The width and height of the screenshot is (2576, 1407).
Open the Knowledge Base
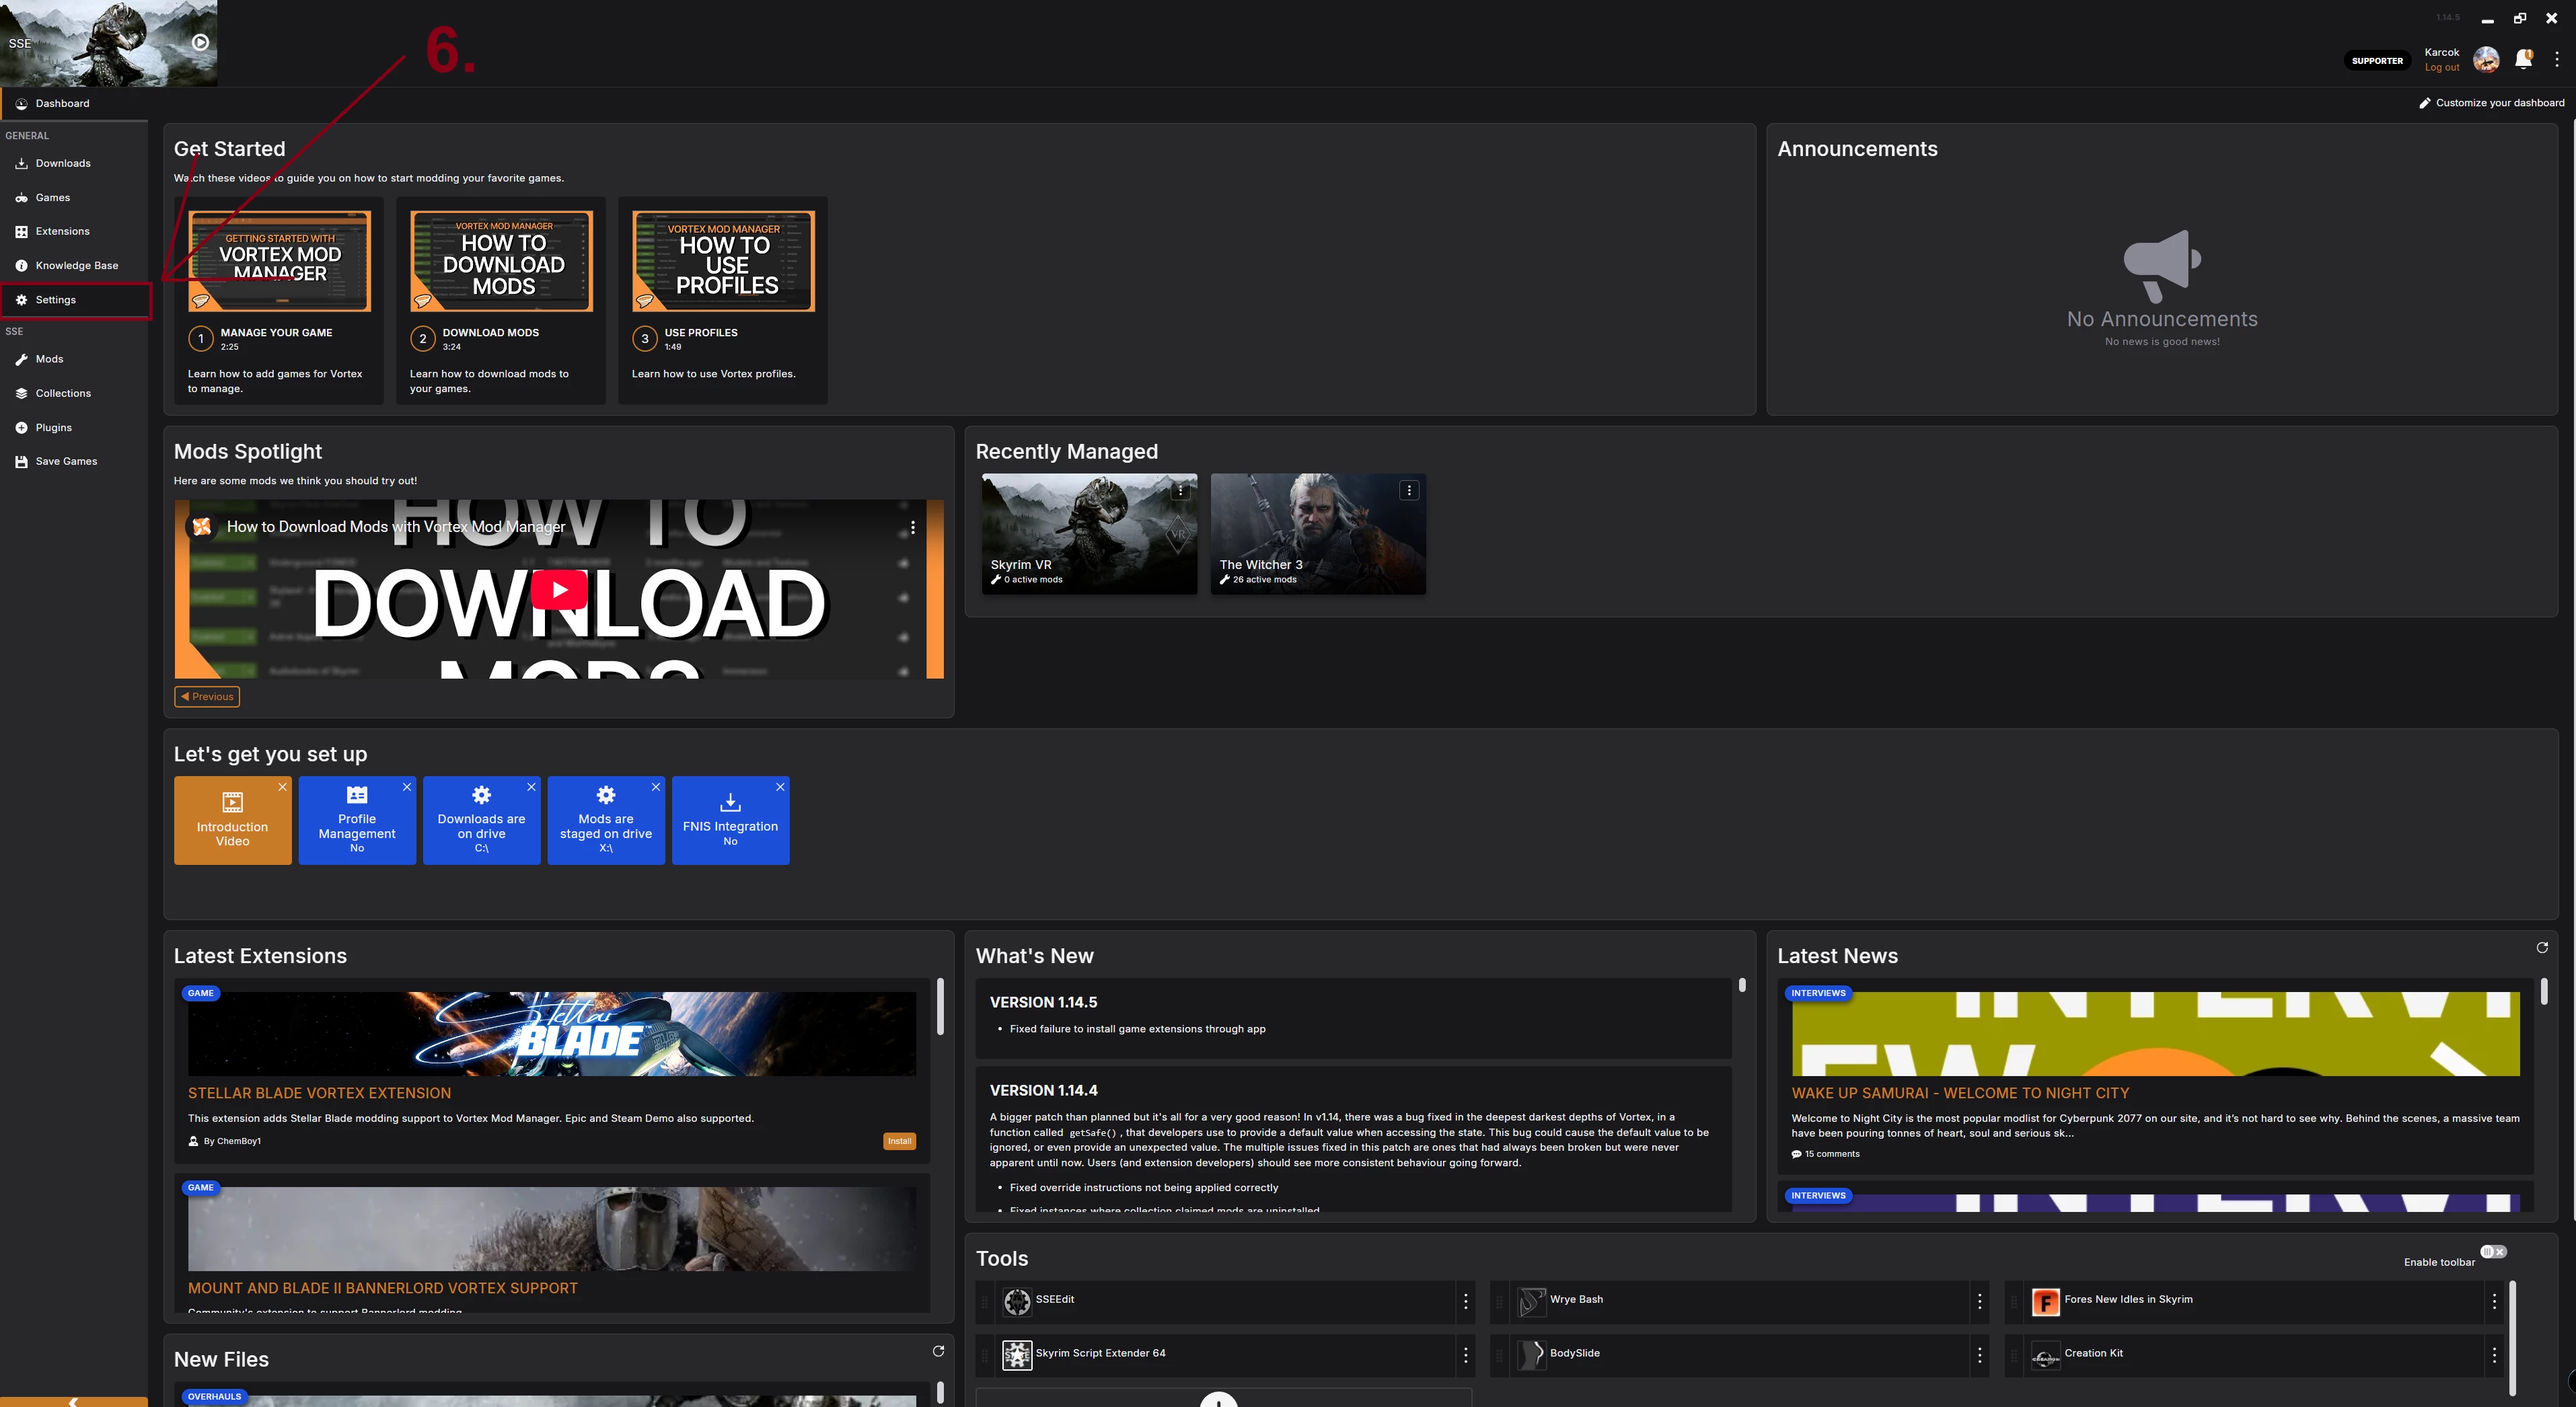click(x=74, y=265)
